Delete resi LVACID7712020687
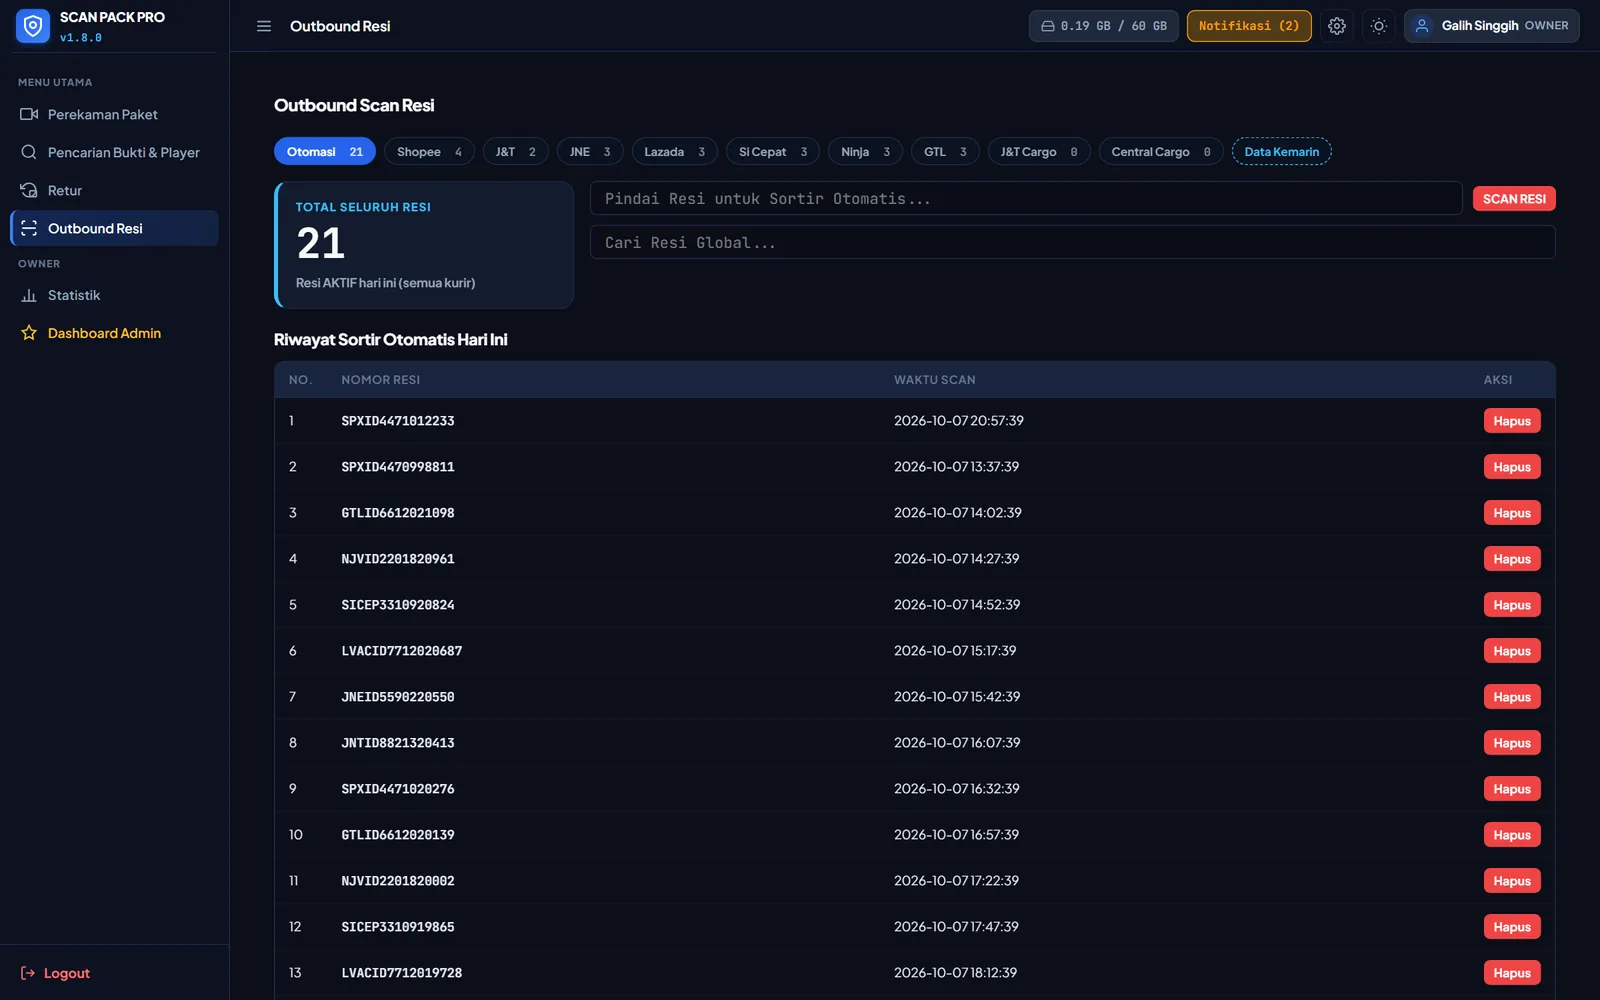The height and width of the screenshot is (1000, 1600). click(x=1512, y=651)
